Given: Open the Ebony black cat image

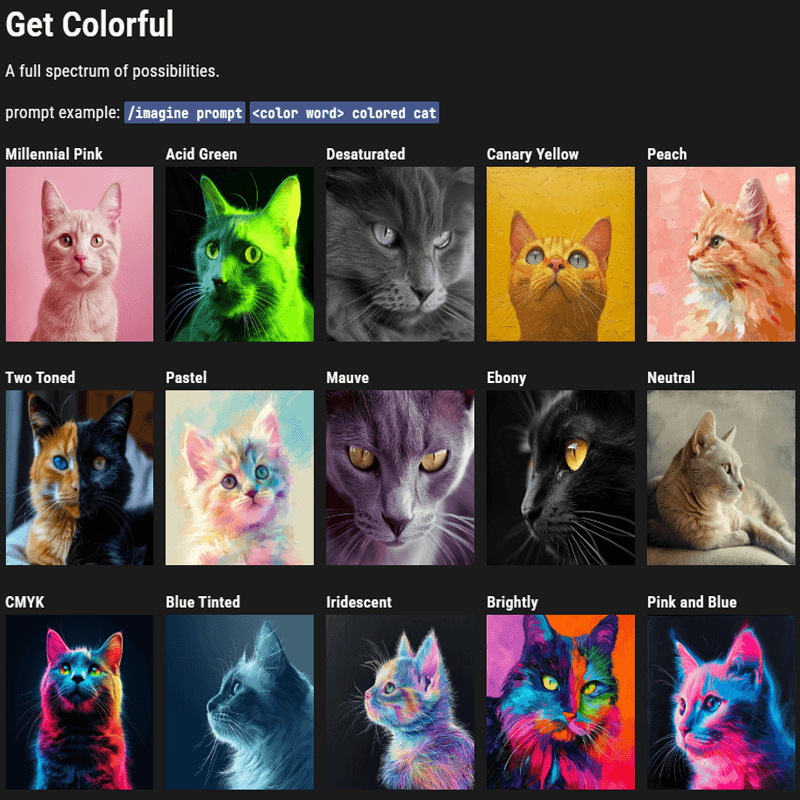Looking at the screenshot, I should click(561, 477).
